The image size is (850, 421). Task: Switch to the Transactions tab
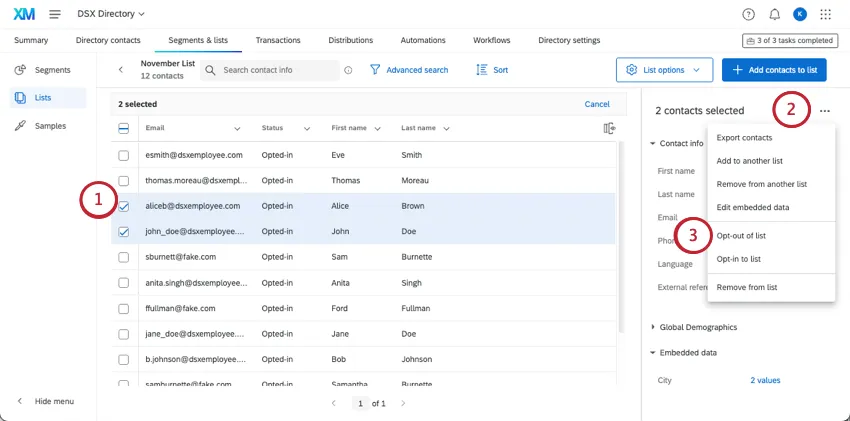(x=278, y=40)
